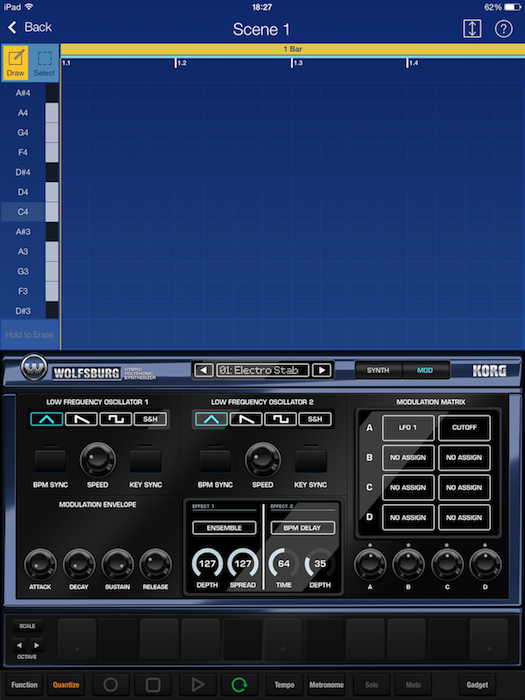Start recording with the circle button

point(110,685)
